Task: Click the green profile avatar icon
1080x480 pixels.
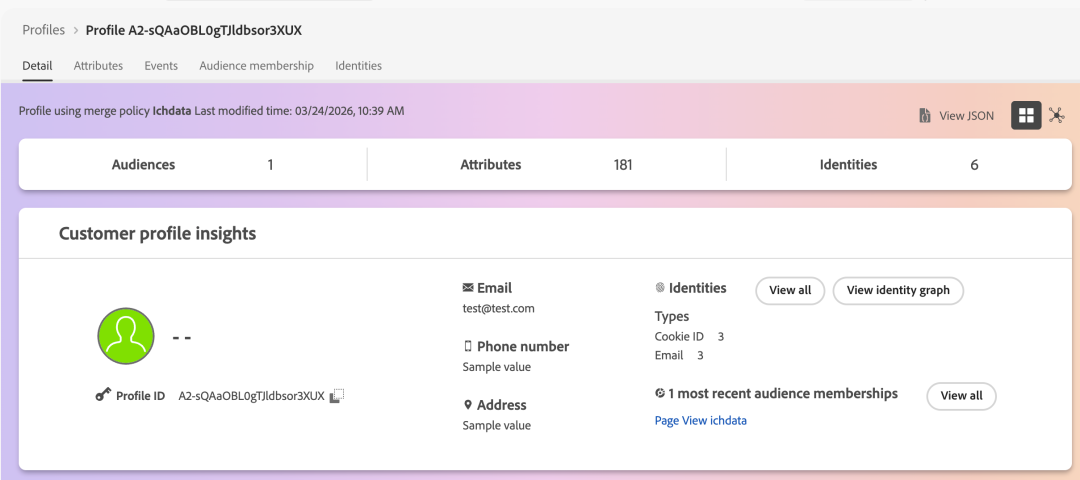Action: (x=126, y=336)
